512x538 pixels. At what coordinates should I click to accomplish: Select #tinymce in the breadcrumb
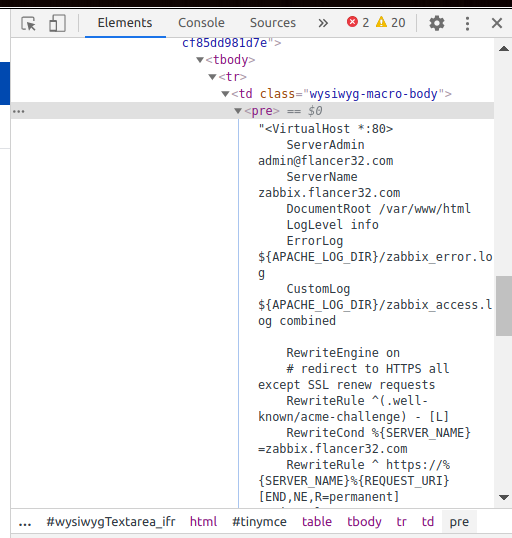(x=259, y=522)
